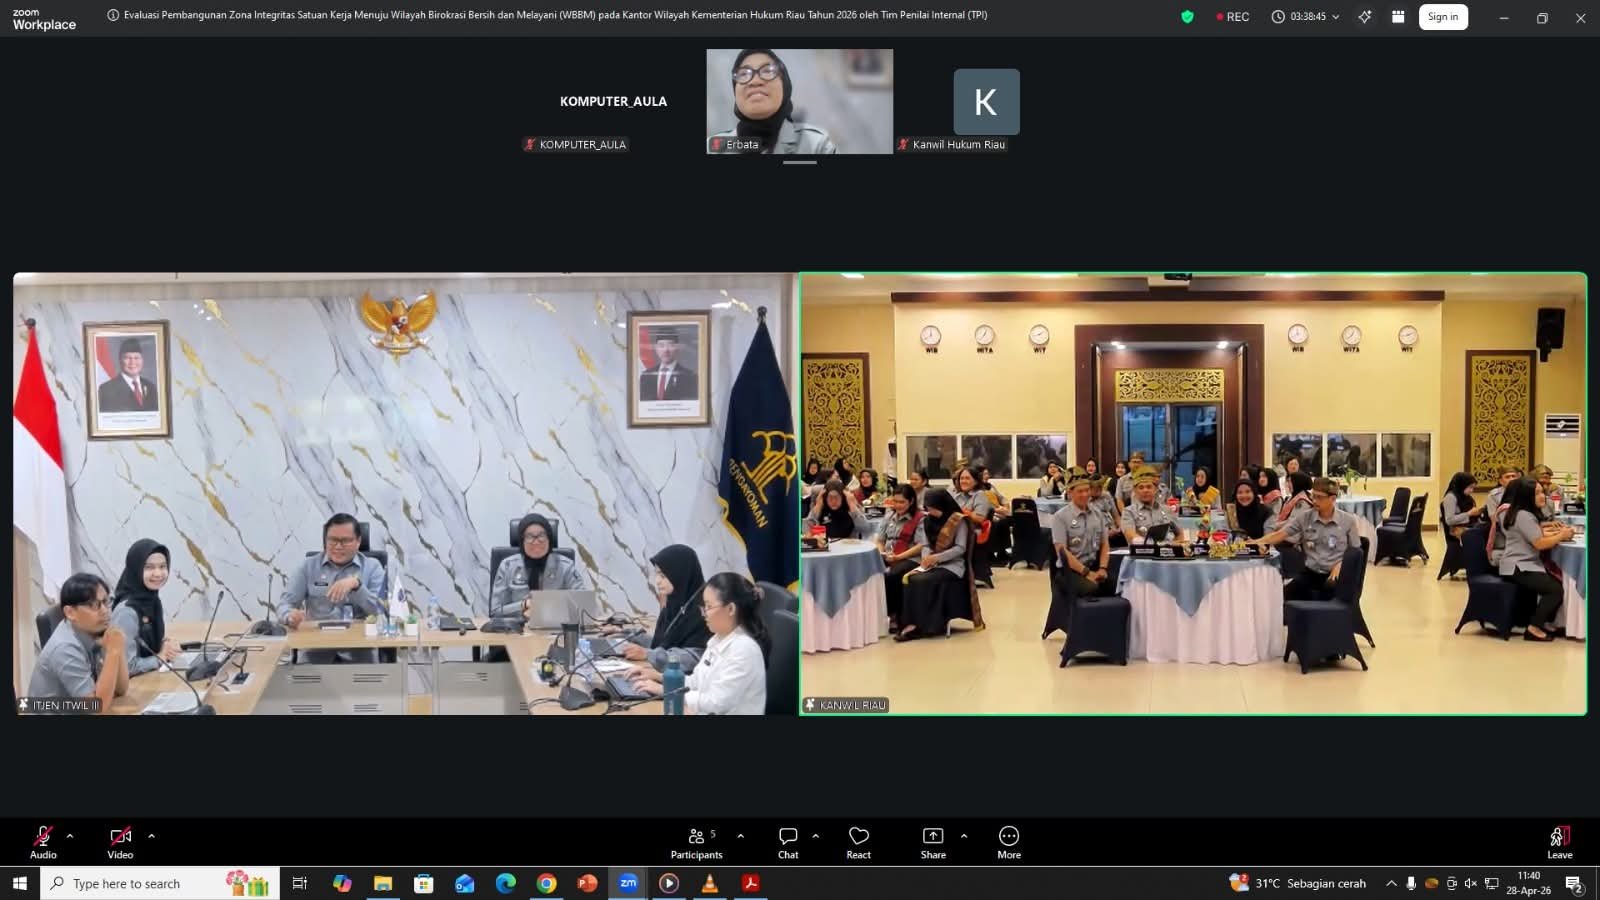Click the Windows search box
1600x900 pixels.
pyautogui.click(x=160, y=883)
